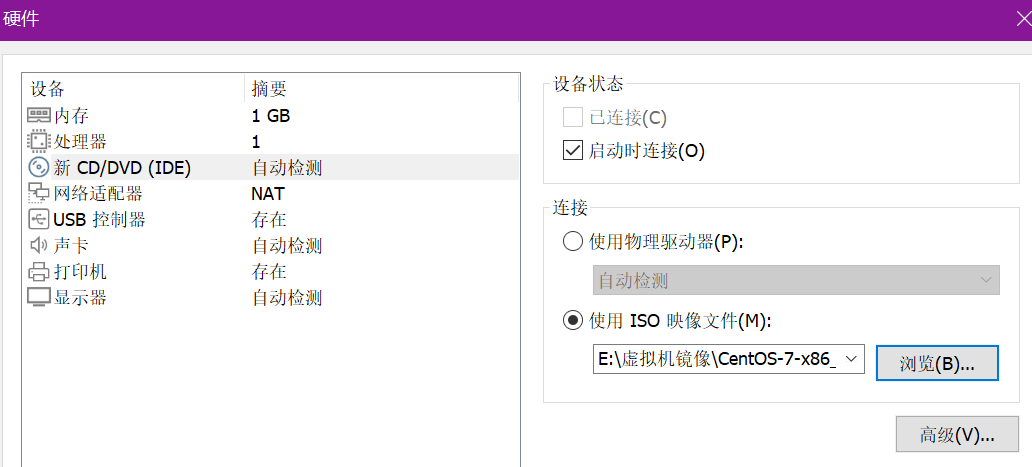Click the USB controller icon
The image size is (1032, 467).
click(39, 220)
